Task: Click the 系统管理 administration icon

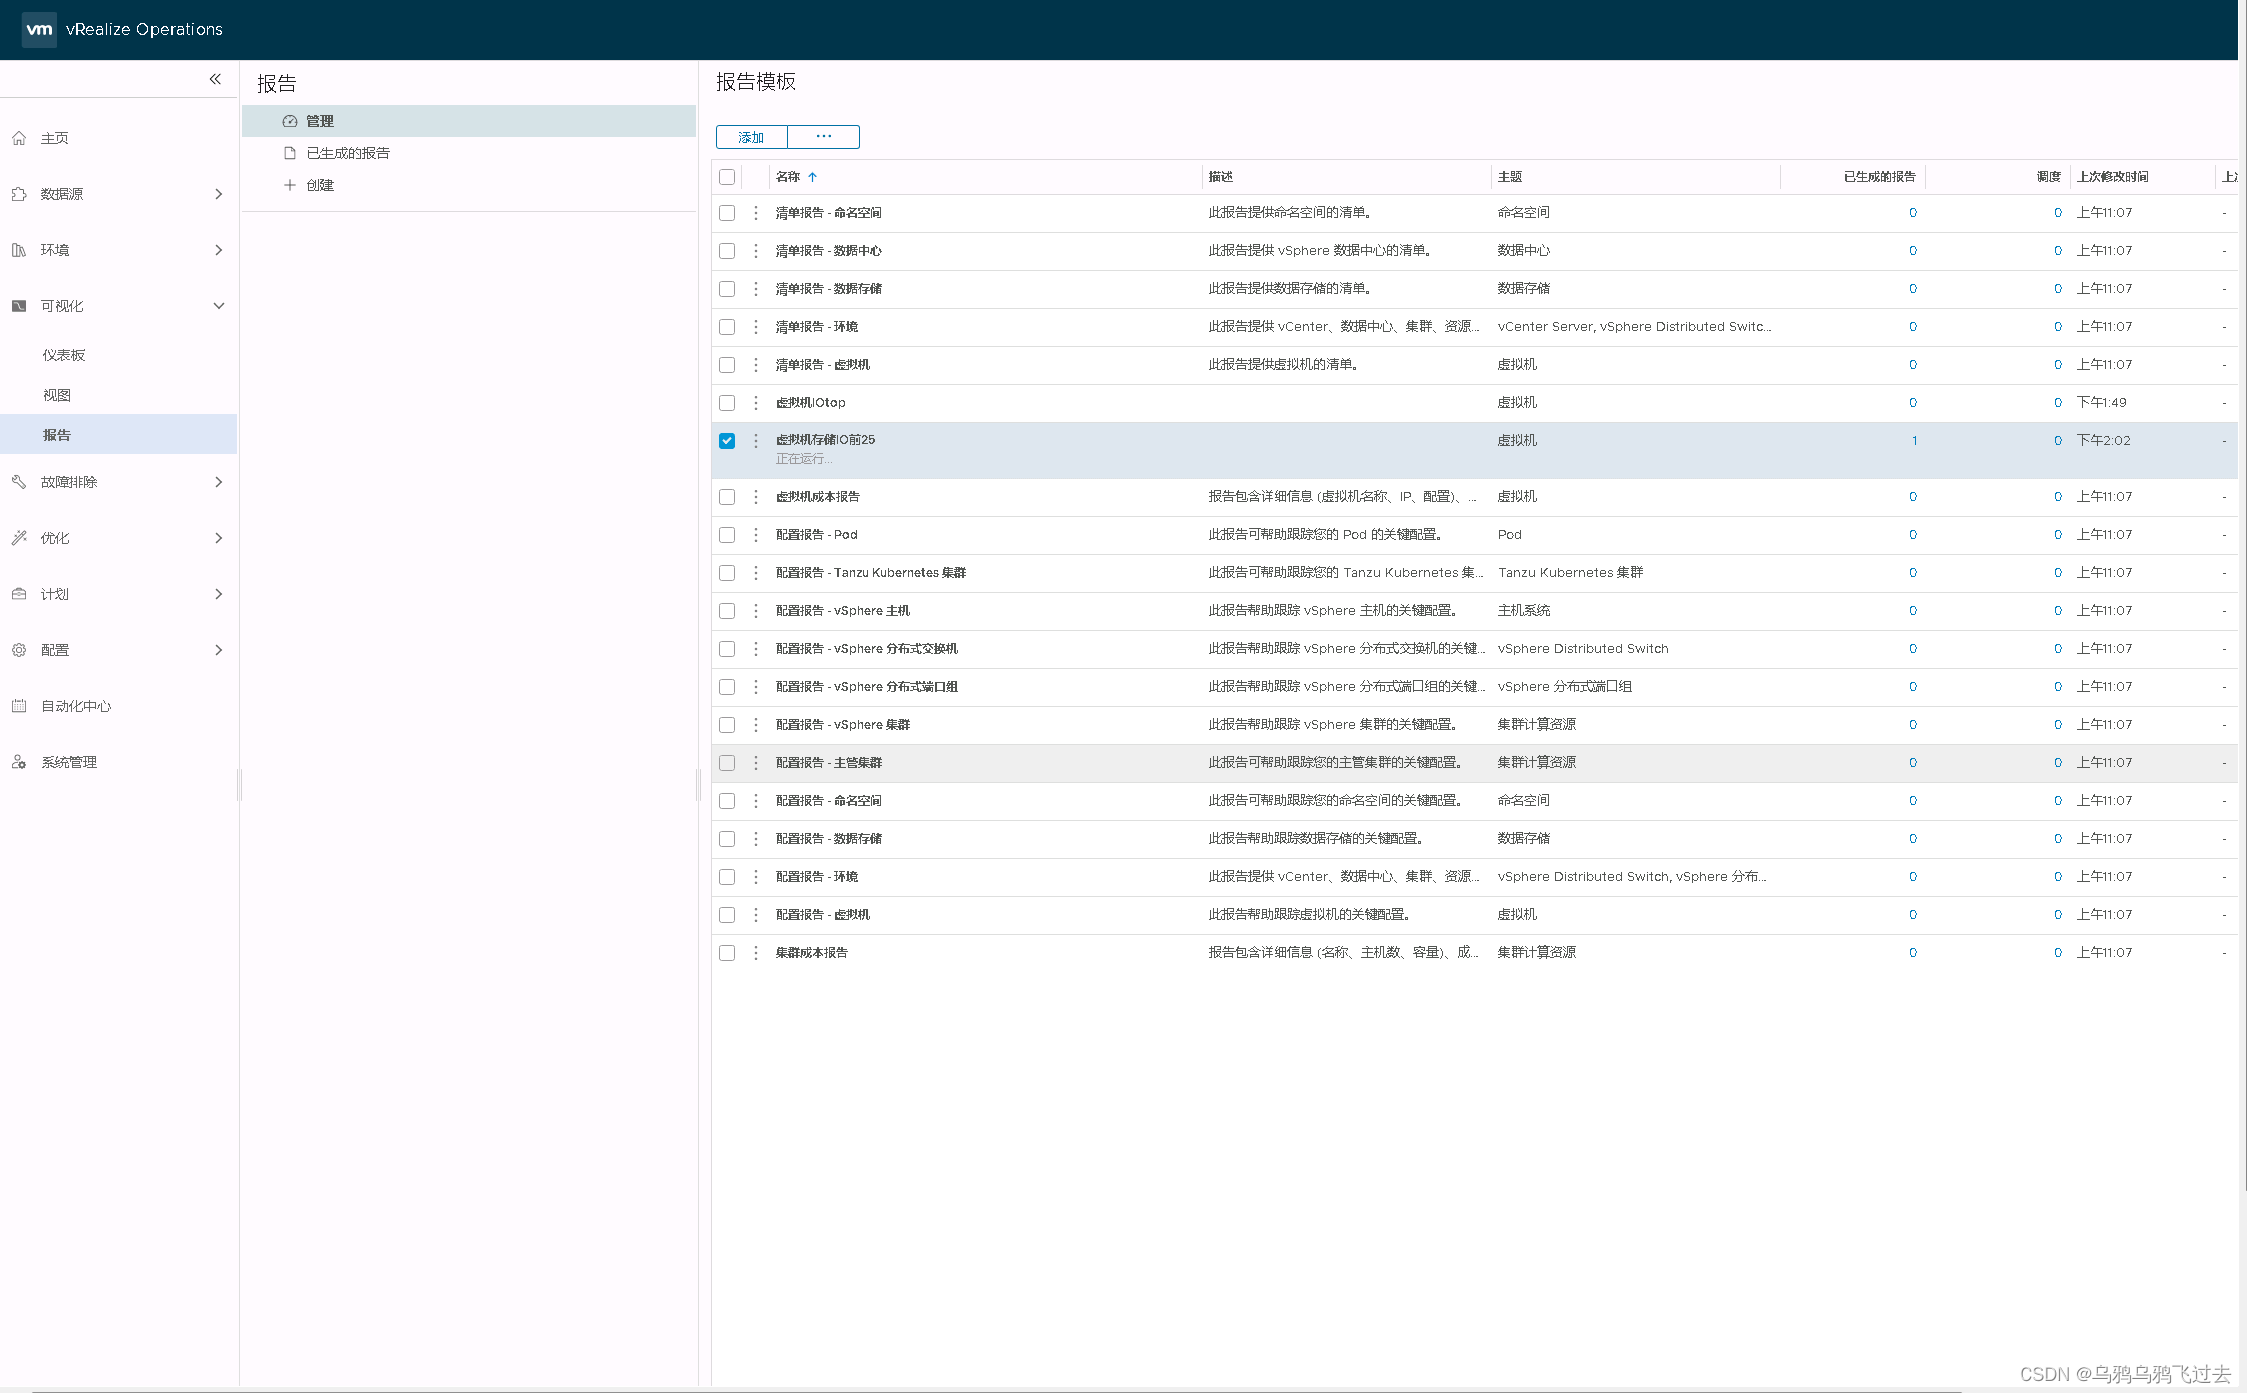Action: click(19, 762)
